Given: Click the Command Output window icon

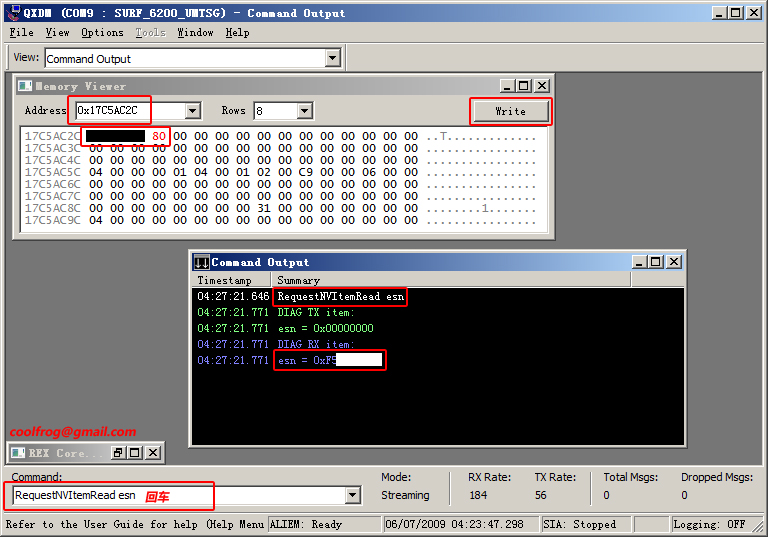Looking at the screenshot, I should tap(201, 262).
